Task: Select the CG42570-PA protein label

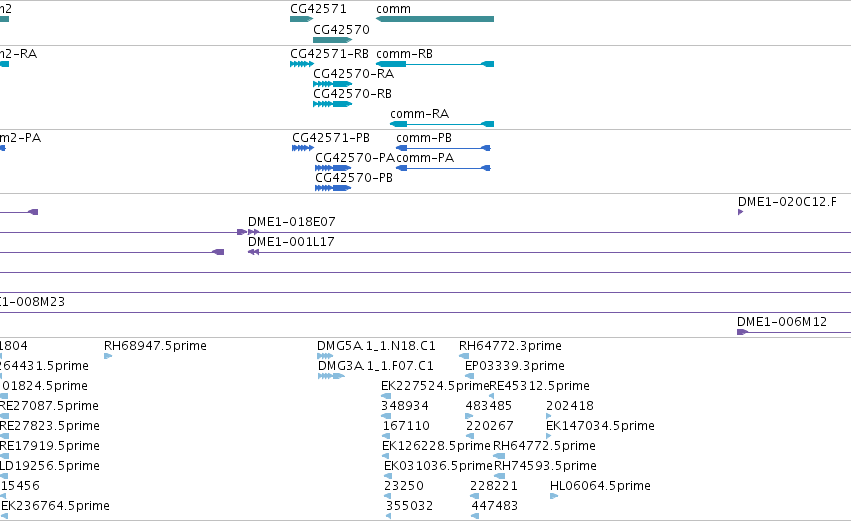Action: pyautogui.click(x=355, y=158)
